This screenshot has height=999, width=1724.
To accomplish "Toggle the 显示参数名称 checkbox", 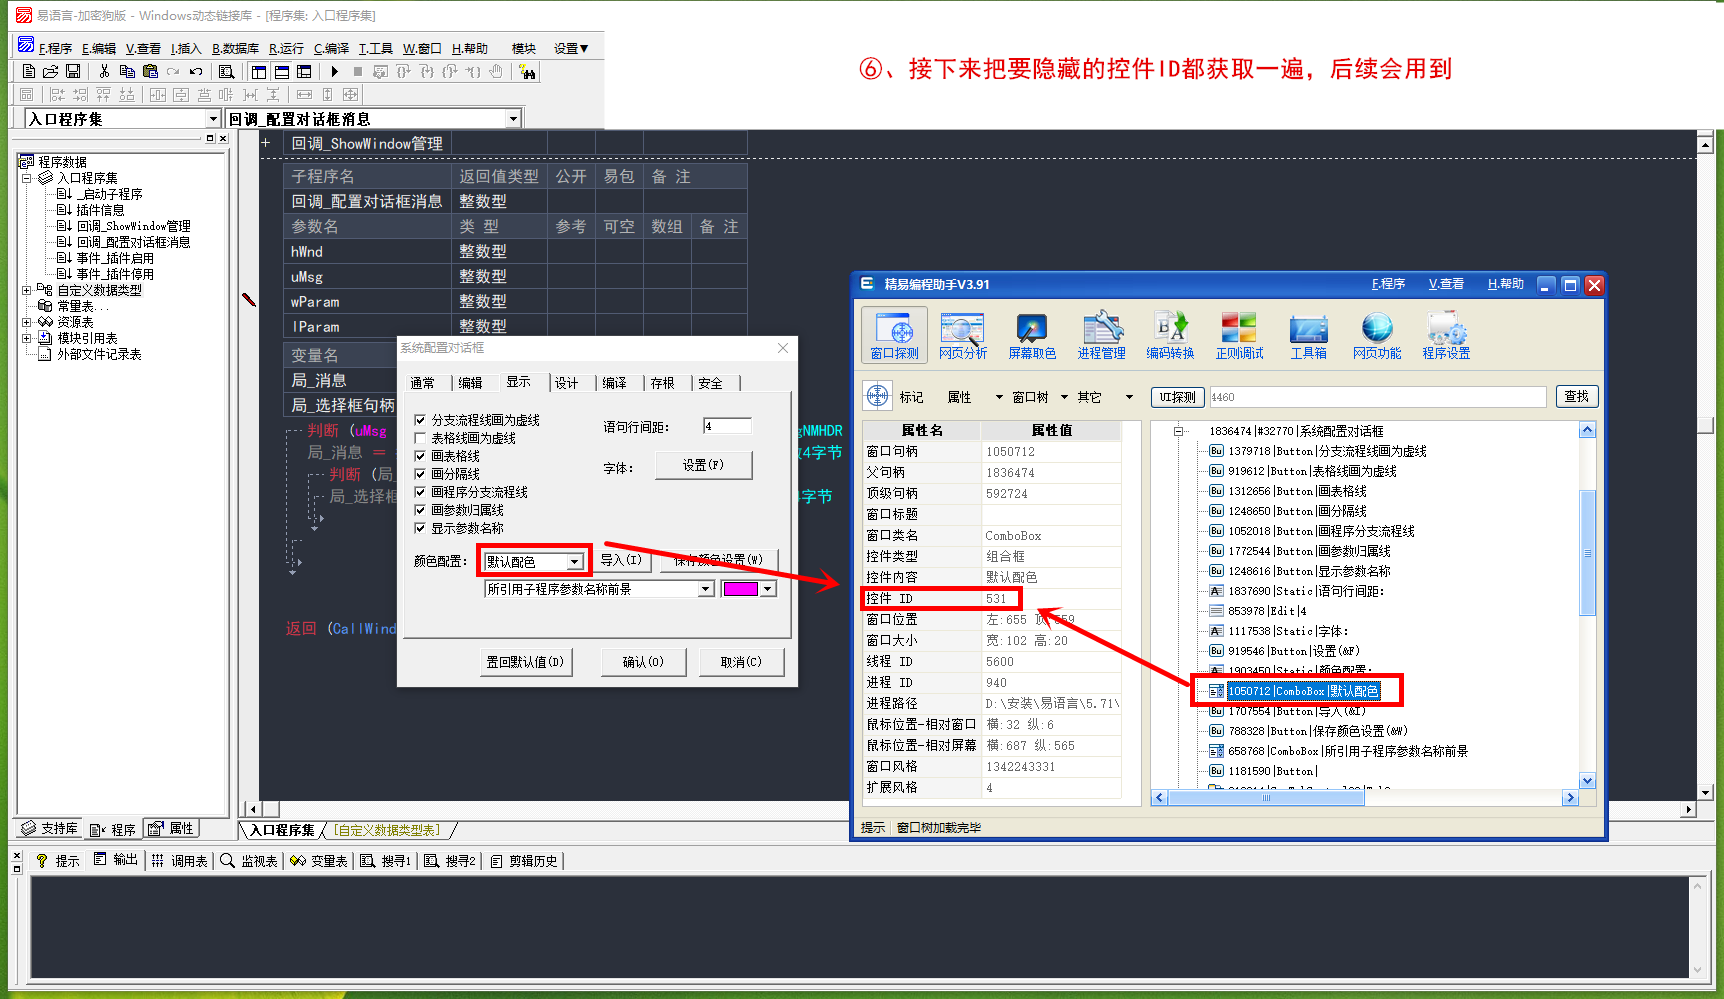I will coord(421,528).
